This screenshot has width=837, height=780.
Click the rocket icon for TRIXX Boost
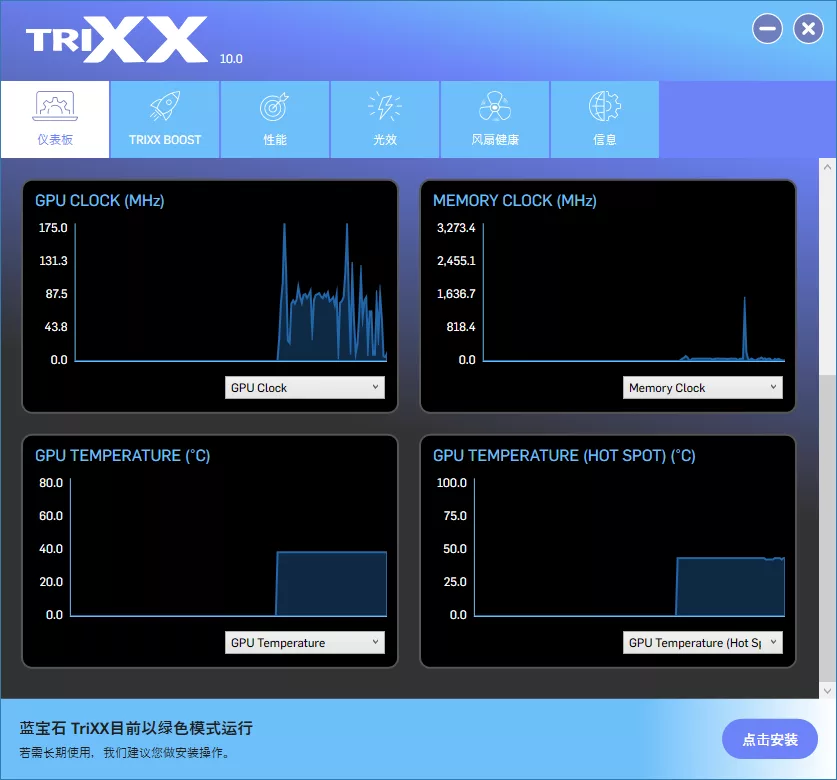165,106
